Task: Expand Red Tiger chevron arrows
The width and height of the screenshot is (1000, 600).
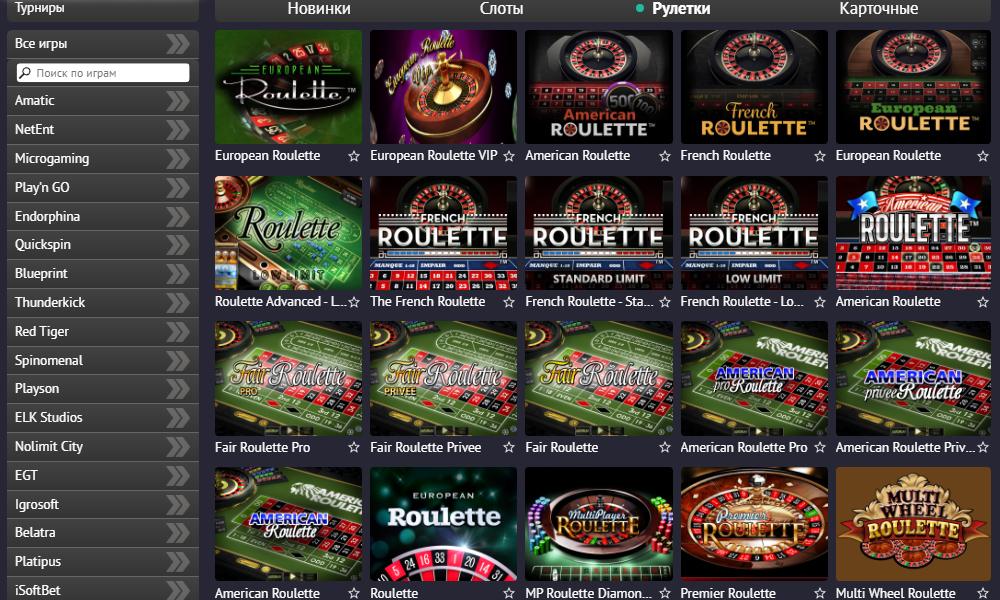Action: pos(178,332)
